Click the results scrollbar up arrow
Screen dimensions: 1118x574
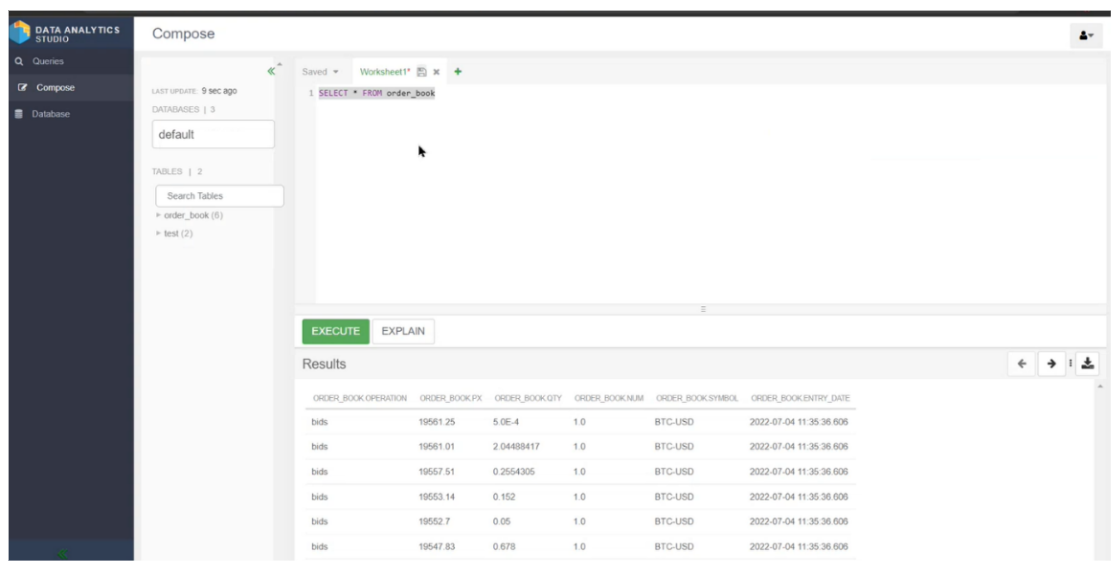tap(1100, 386)
